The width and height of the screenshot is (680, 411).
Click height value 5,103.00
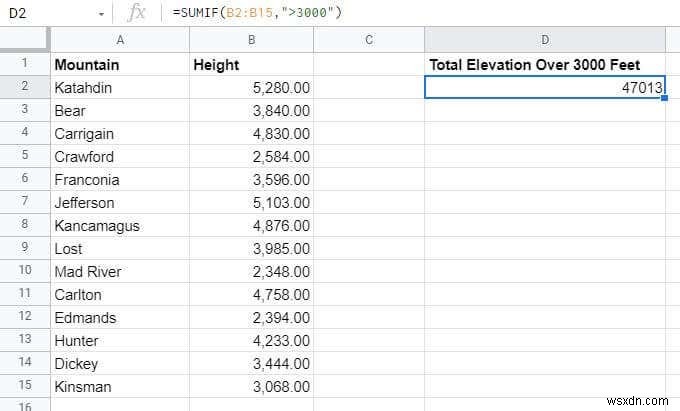252,202
